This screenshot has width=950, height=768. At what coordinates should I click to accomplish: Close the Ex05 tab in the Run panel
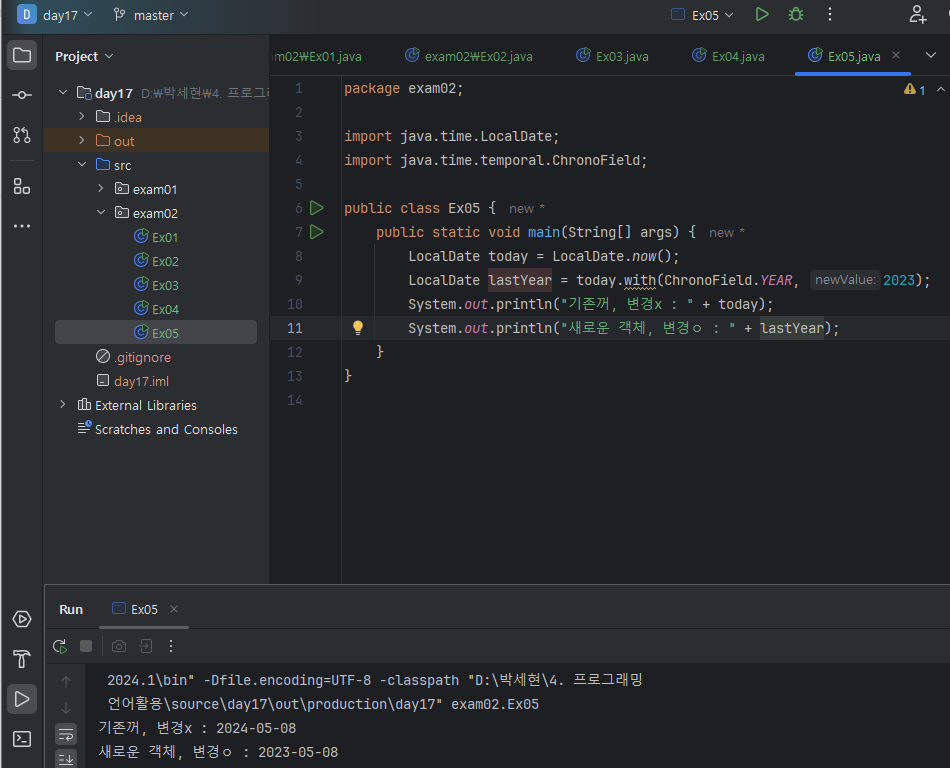174,609
